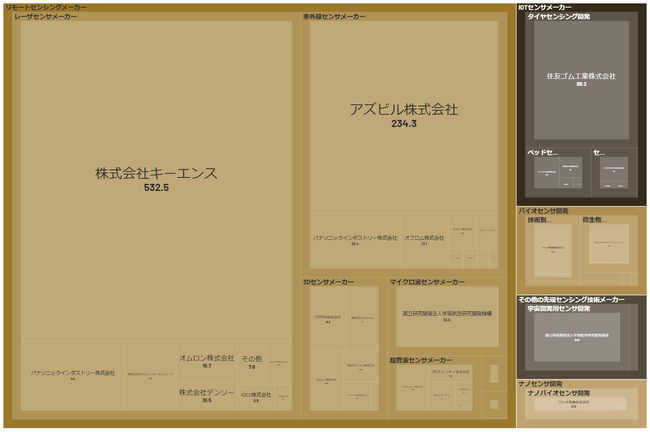Screen dimensions: 650x432
Task: Open the 赤外線センサメーカー category header
Action: [x=334, y=17]
